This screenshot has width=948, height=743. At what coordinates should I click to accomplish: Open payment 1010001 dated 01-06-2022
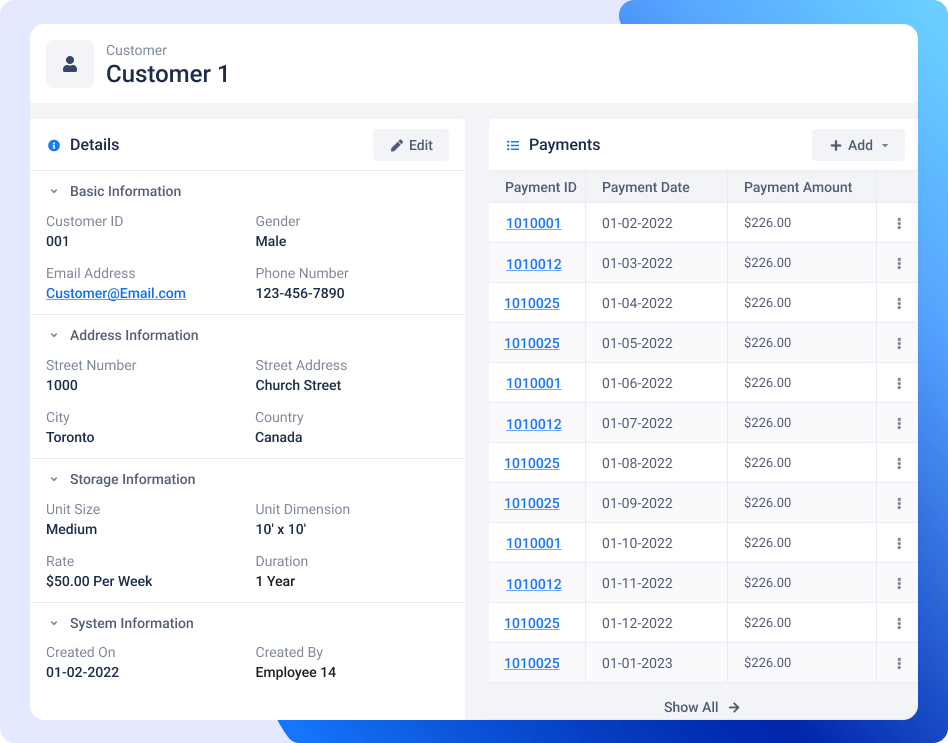[x=533, y=383]
